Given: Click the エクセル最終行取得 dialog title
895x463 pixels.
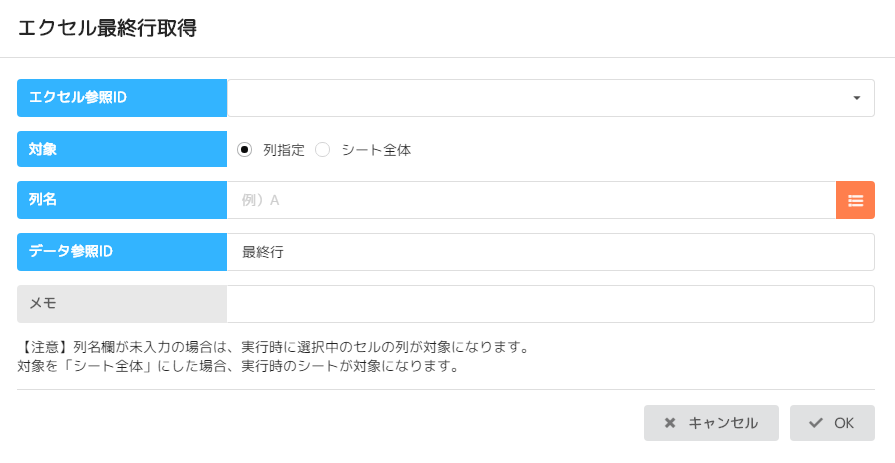Looking at the screenshot, I should click(107, 28).
